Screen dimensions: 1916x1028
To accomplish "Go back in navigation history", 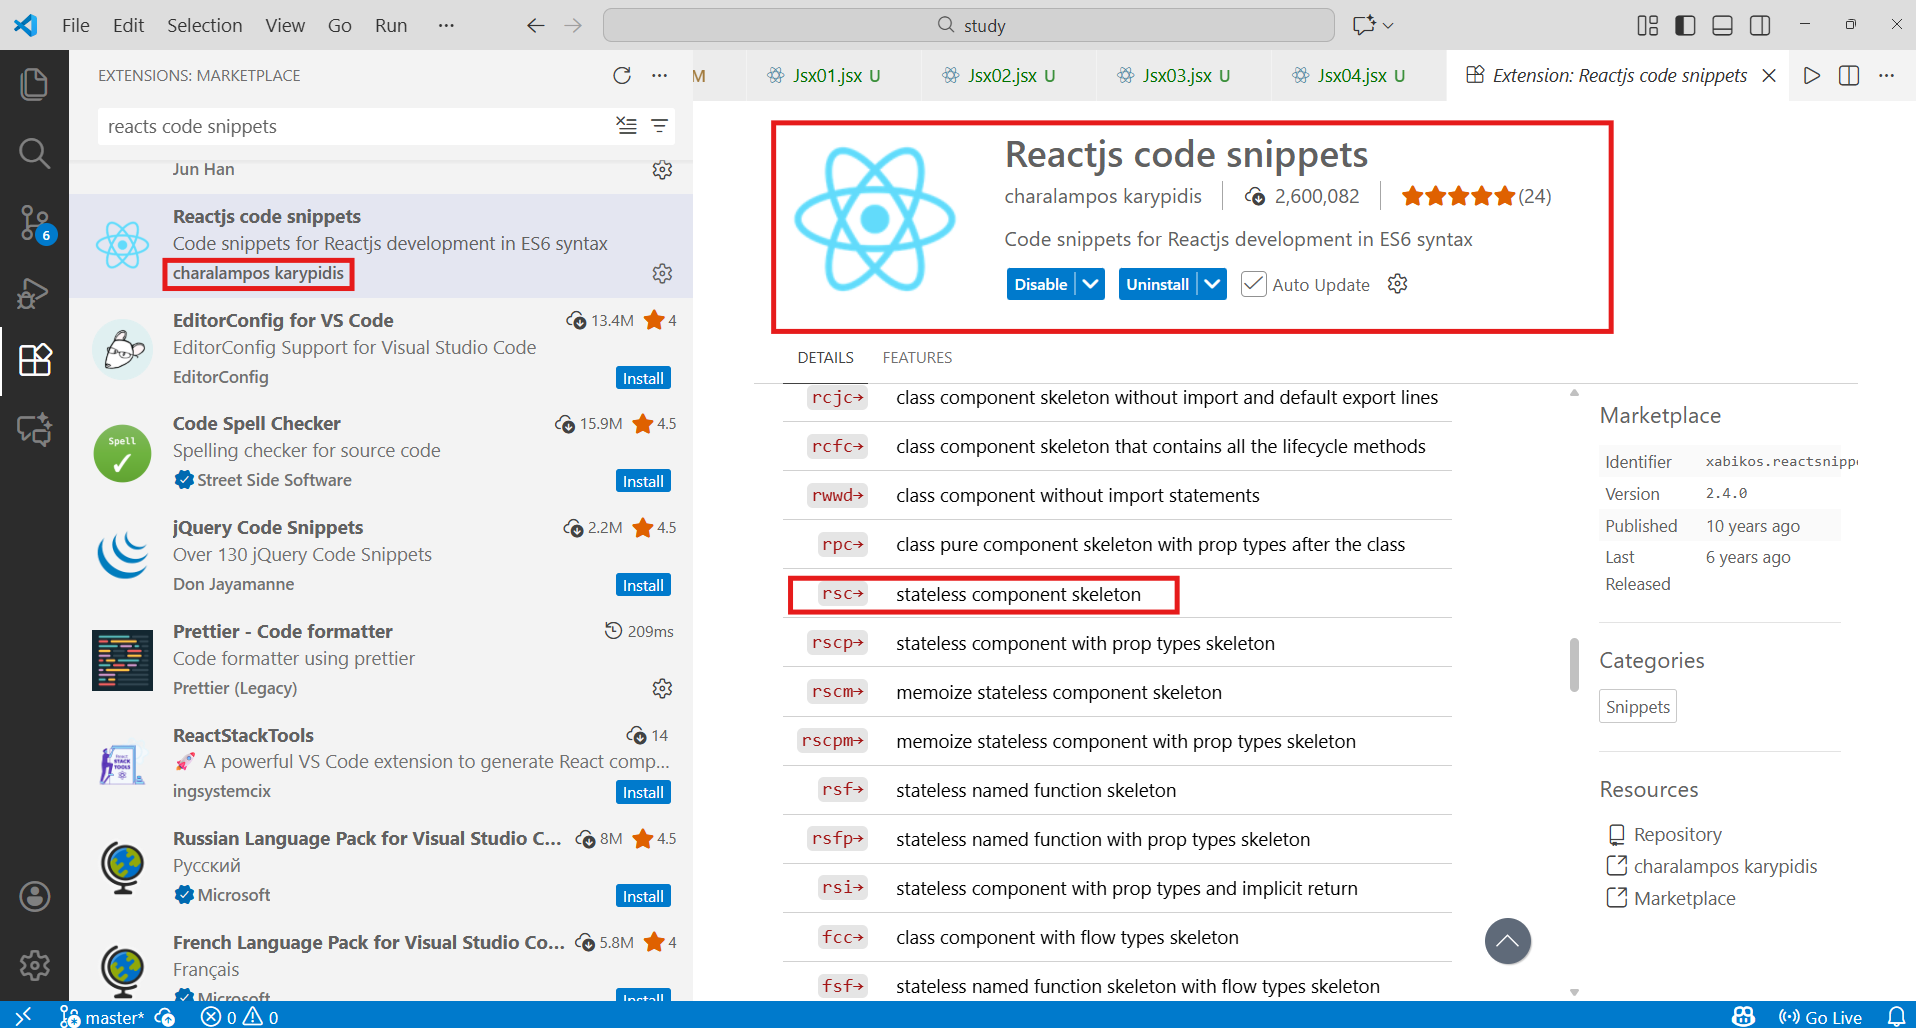I will (535, 25).
